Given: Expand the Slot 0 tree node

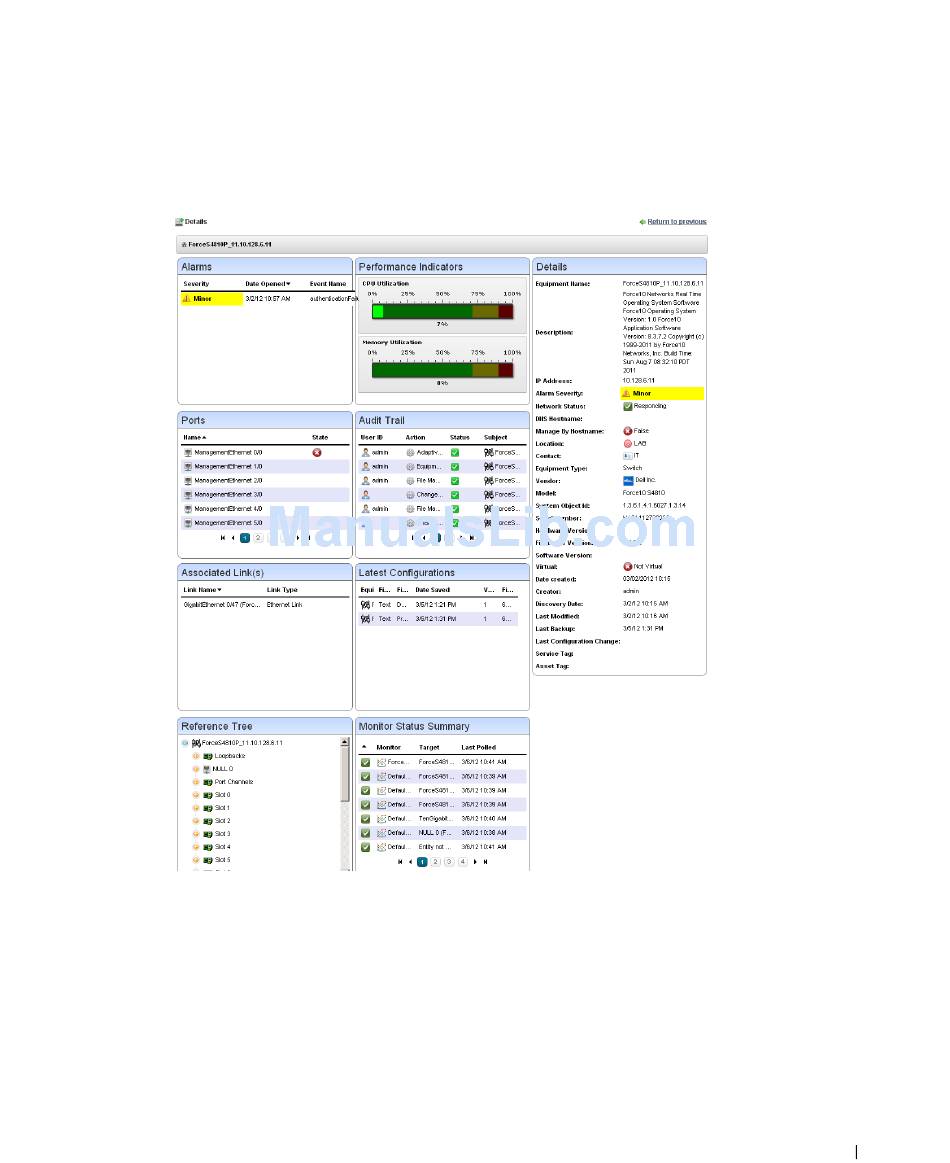Looking at the screenshot, I should tap(196, 795).
